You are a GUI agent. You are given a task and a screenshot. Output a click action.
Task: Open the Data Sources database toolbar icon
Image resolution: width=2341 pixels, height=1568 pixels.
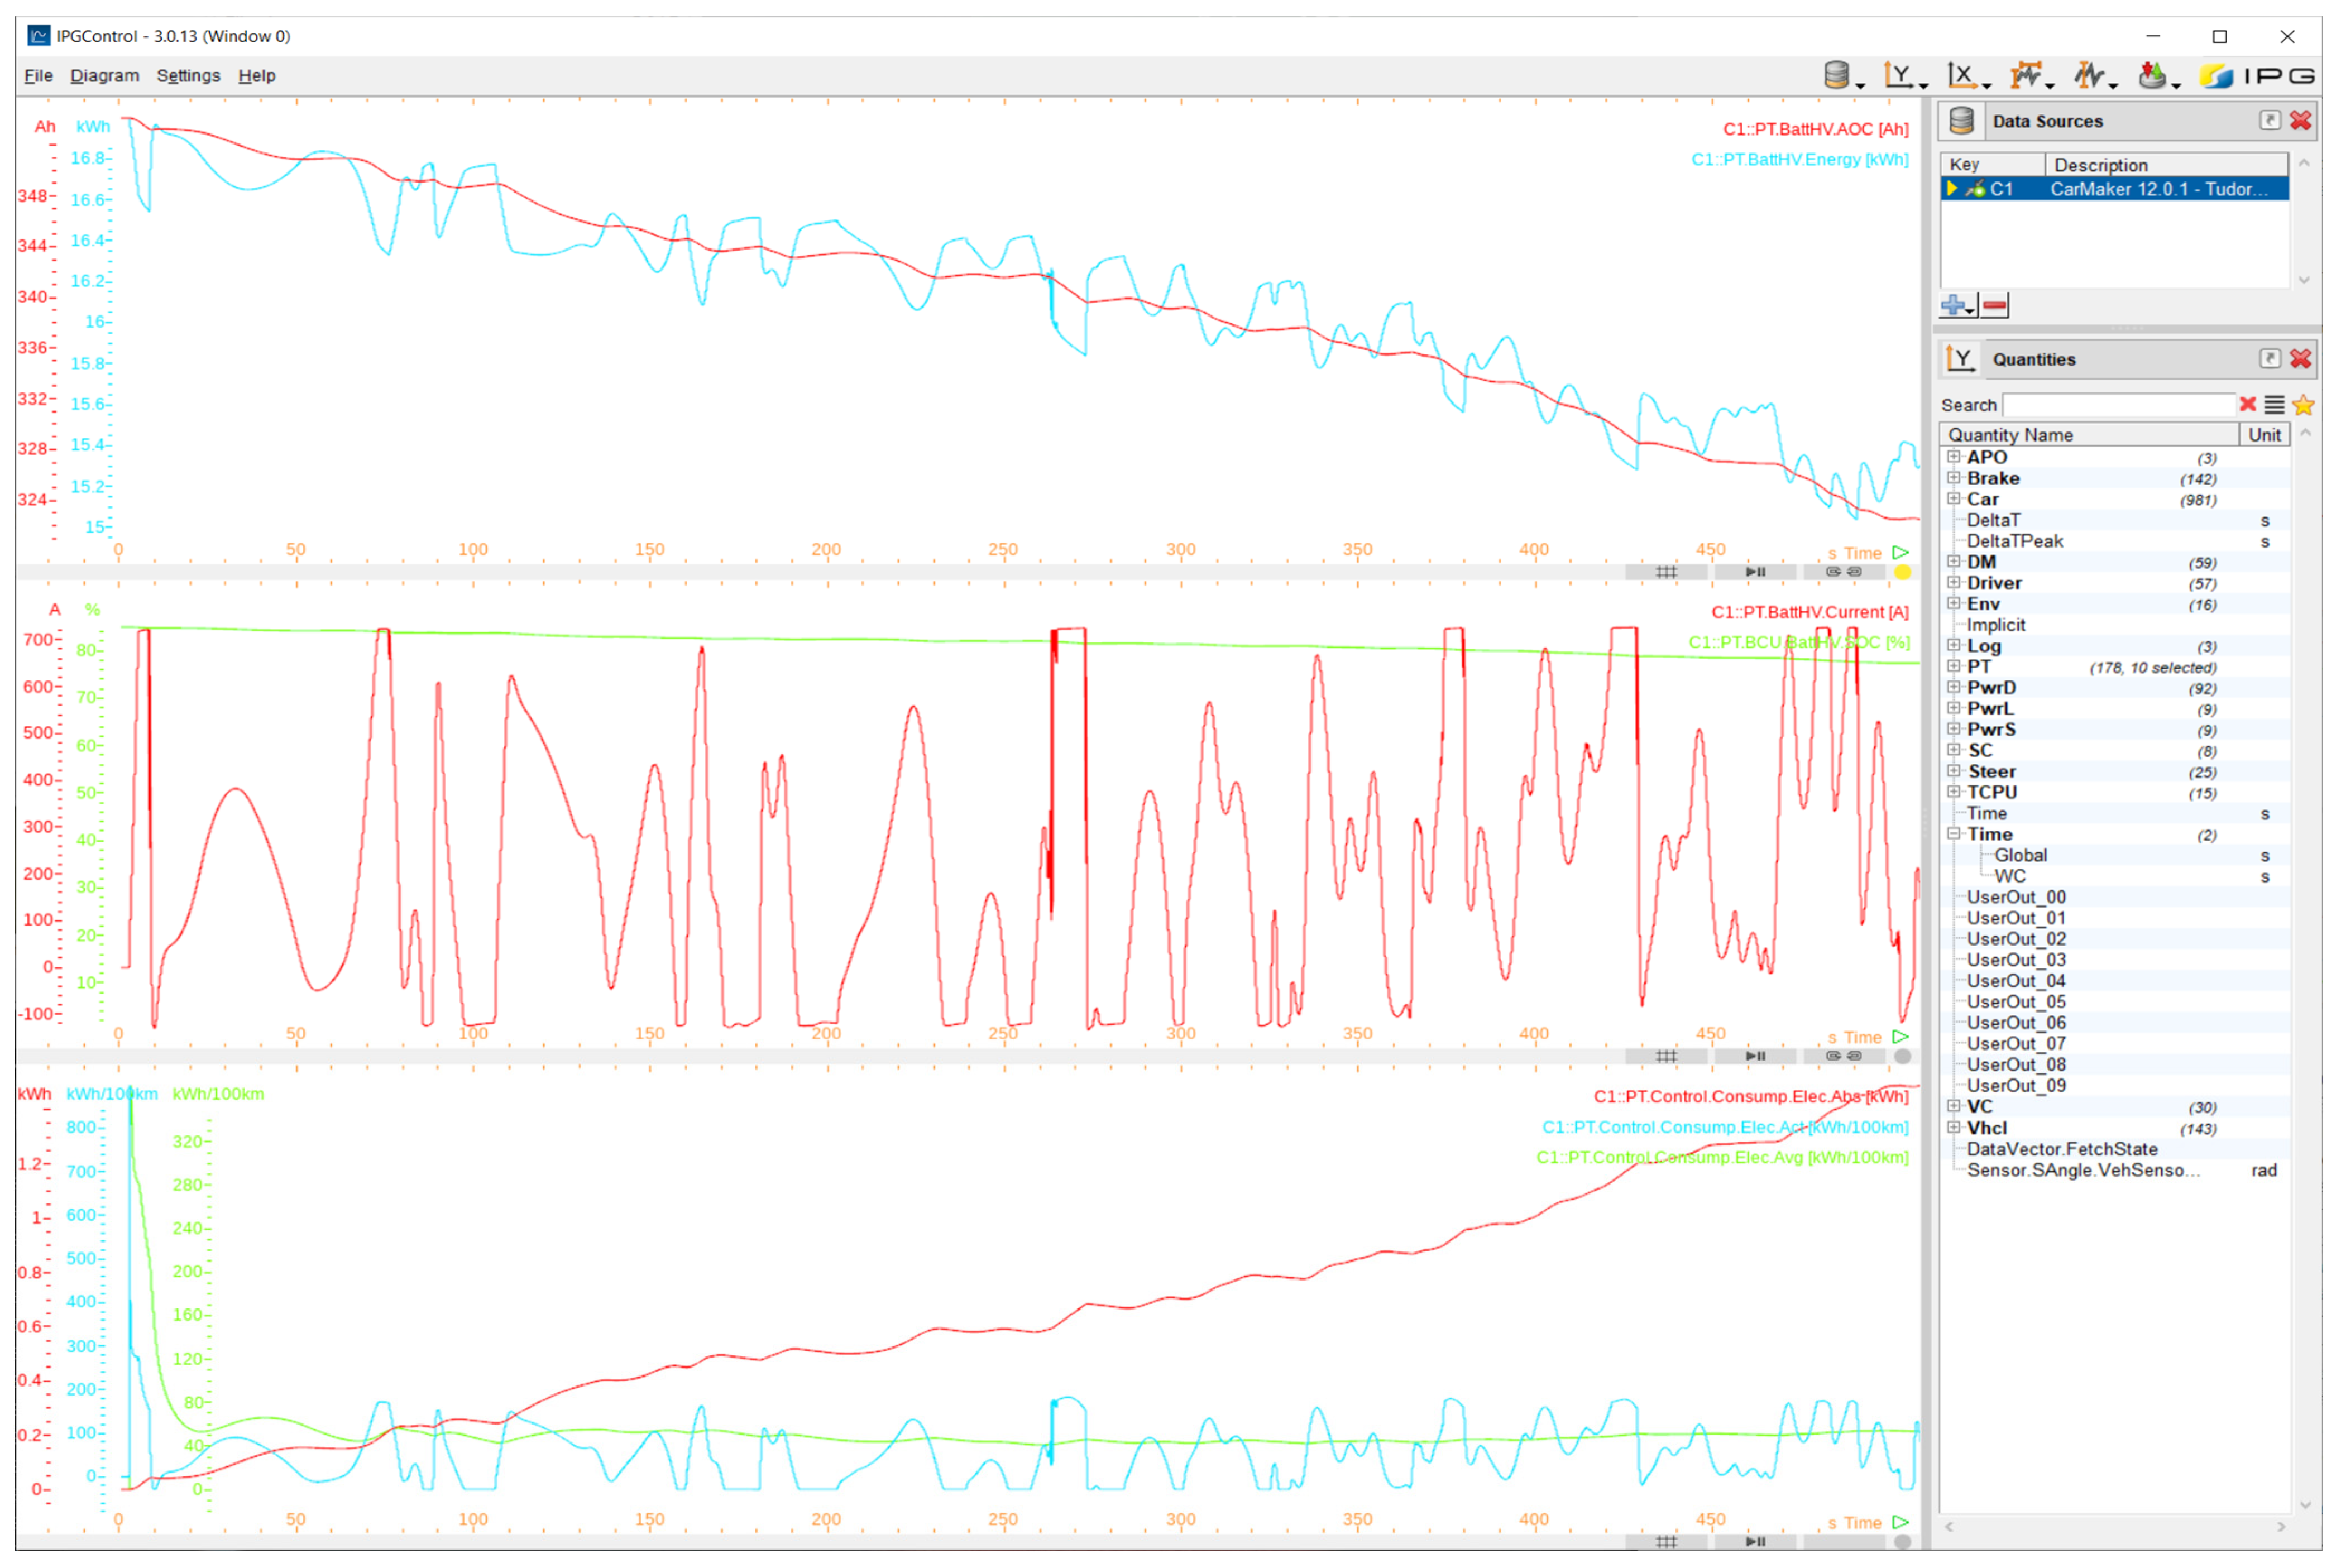(x=1836, y=75)
